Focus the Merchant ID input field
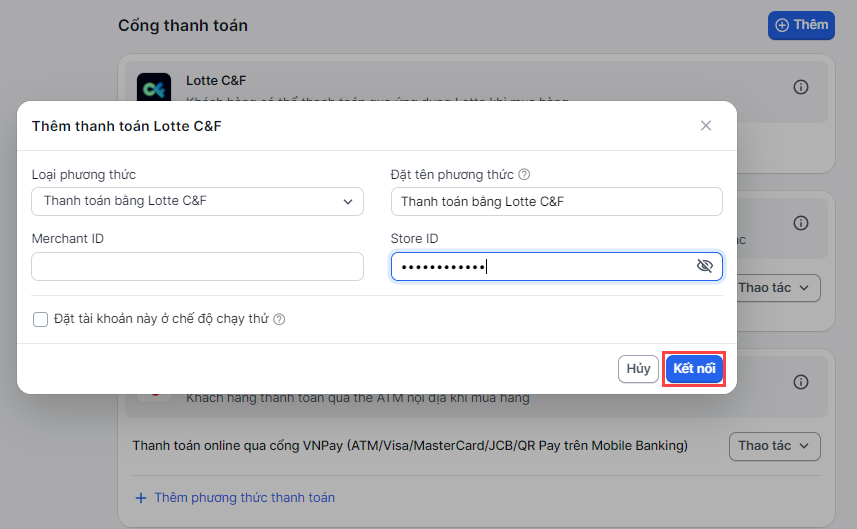 point(197,266)
